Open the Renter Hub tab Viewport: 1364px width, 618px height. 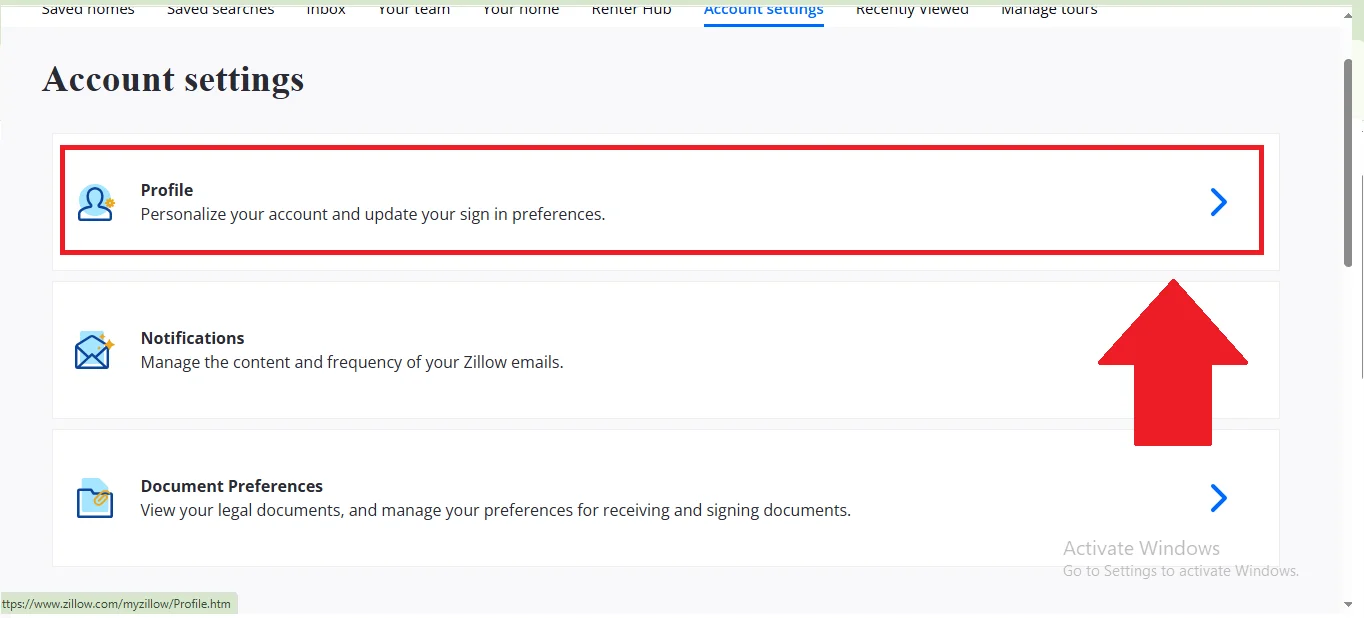tap(632, 9)
